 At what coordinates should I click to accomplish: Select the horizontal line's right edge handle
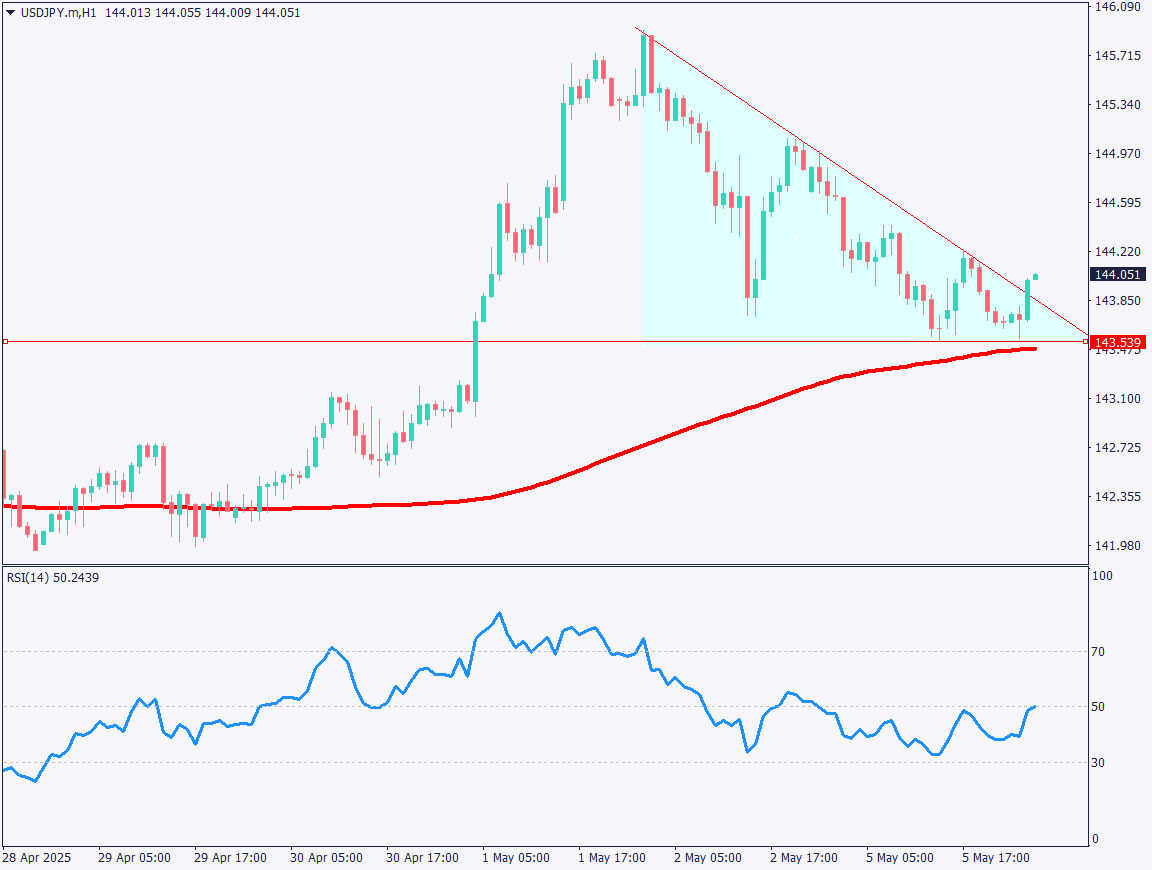click(1086, 342)
